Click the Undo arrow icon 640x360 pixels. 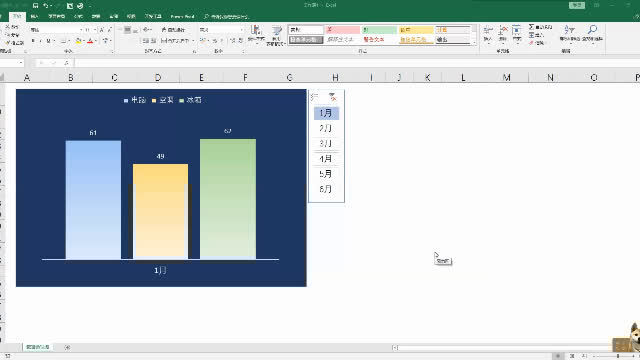point(46,6)
